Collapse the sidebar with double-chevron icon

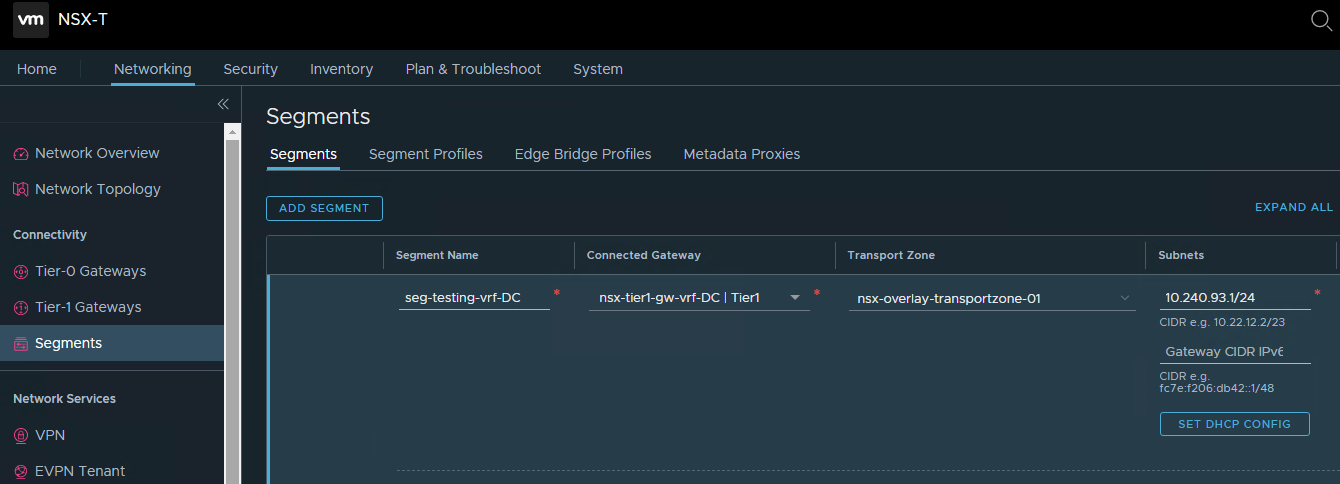223,104
